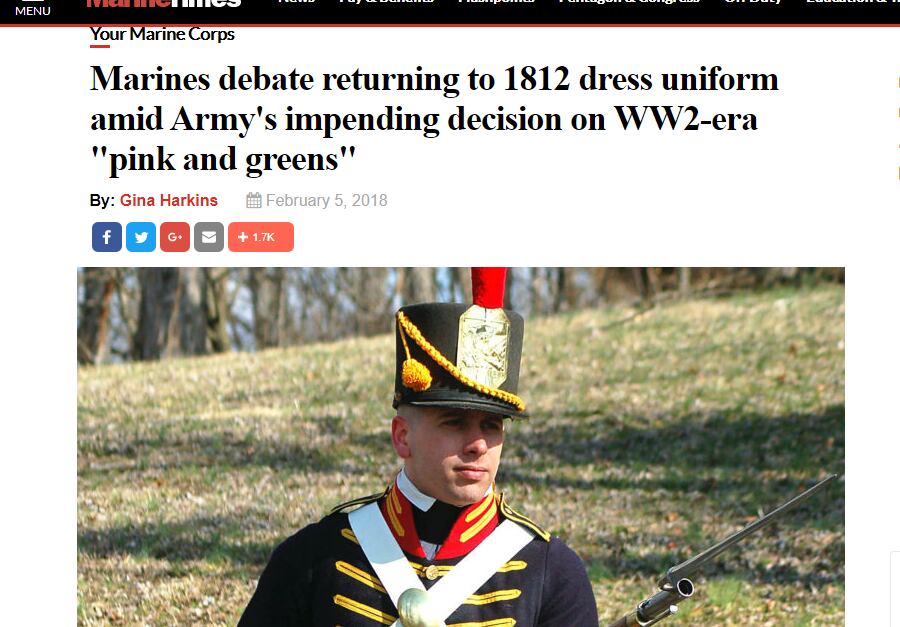
Task: Click the calendar icon beside the date
Action: point(254,200)
